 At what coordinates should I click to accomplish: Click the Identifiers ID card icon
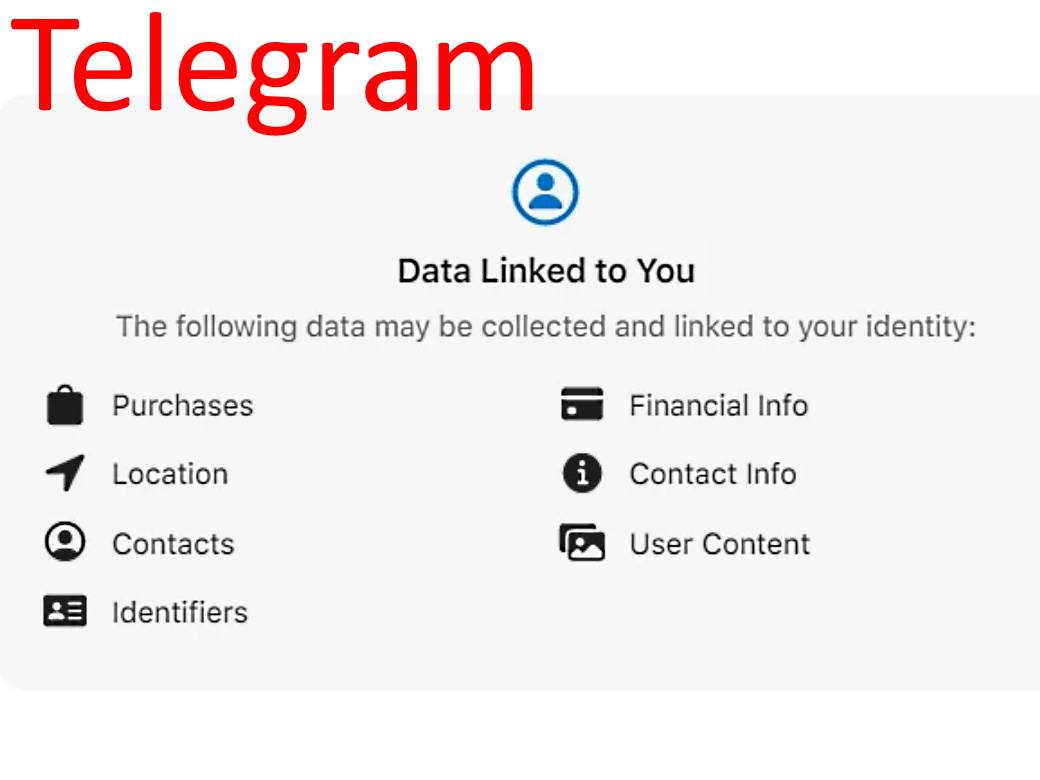pyautogui.click(x=65, y=611)
